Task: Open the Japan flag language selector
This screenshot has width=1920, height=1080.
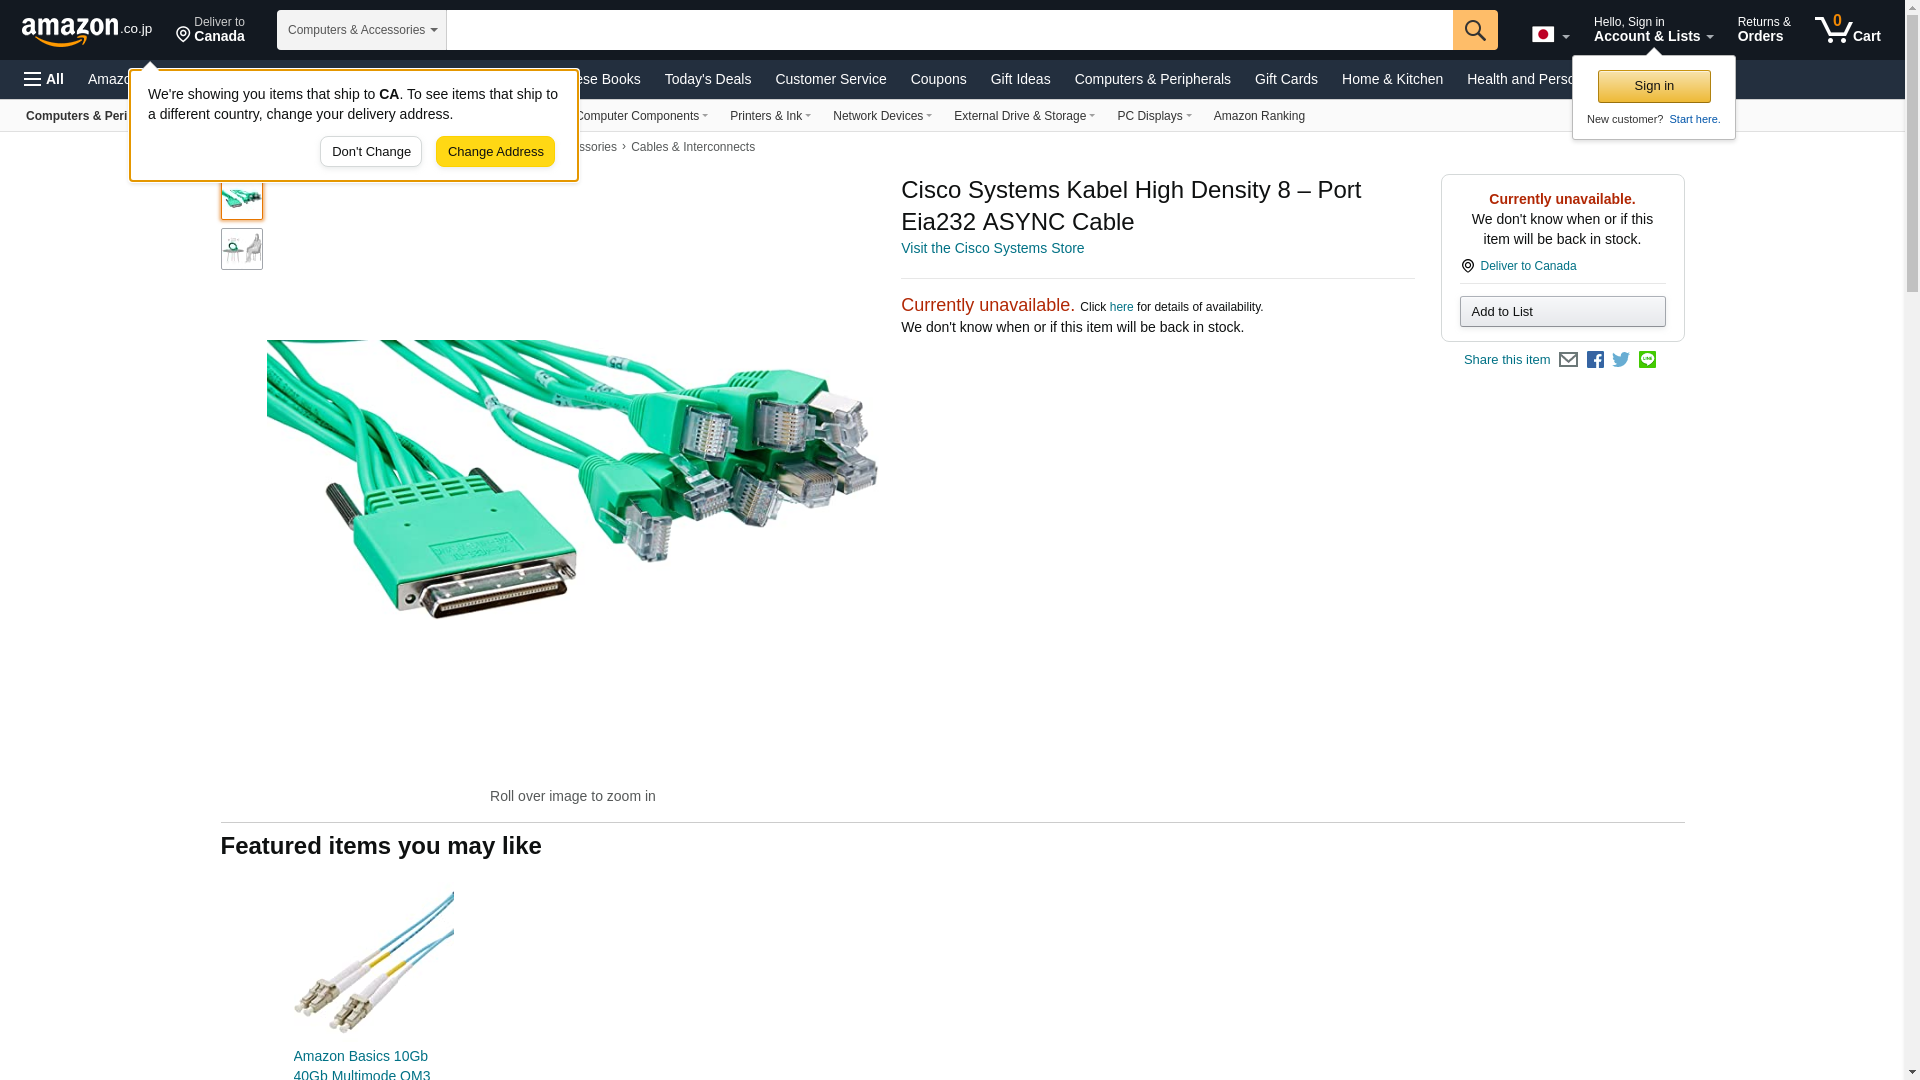Action: 1550,35
